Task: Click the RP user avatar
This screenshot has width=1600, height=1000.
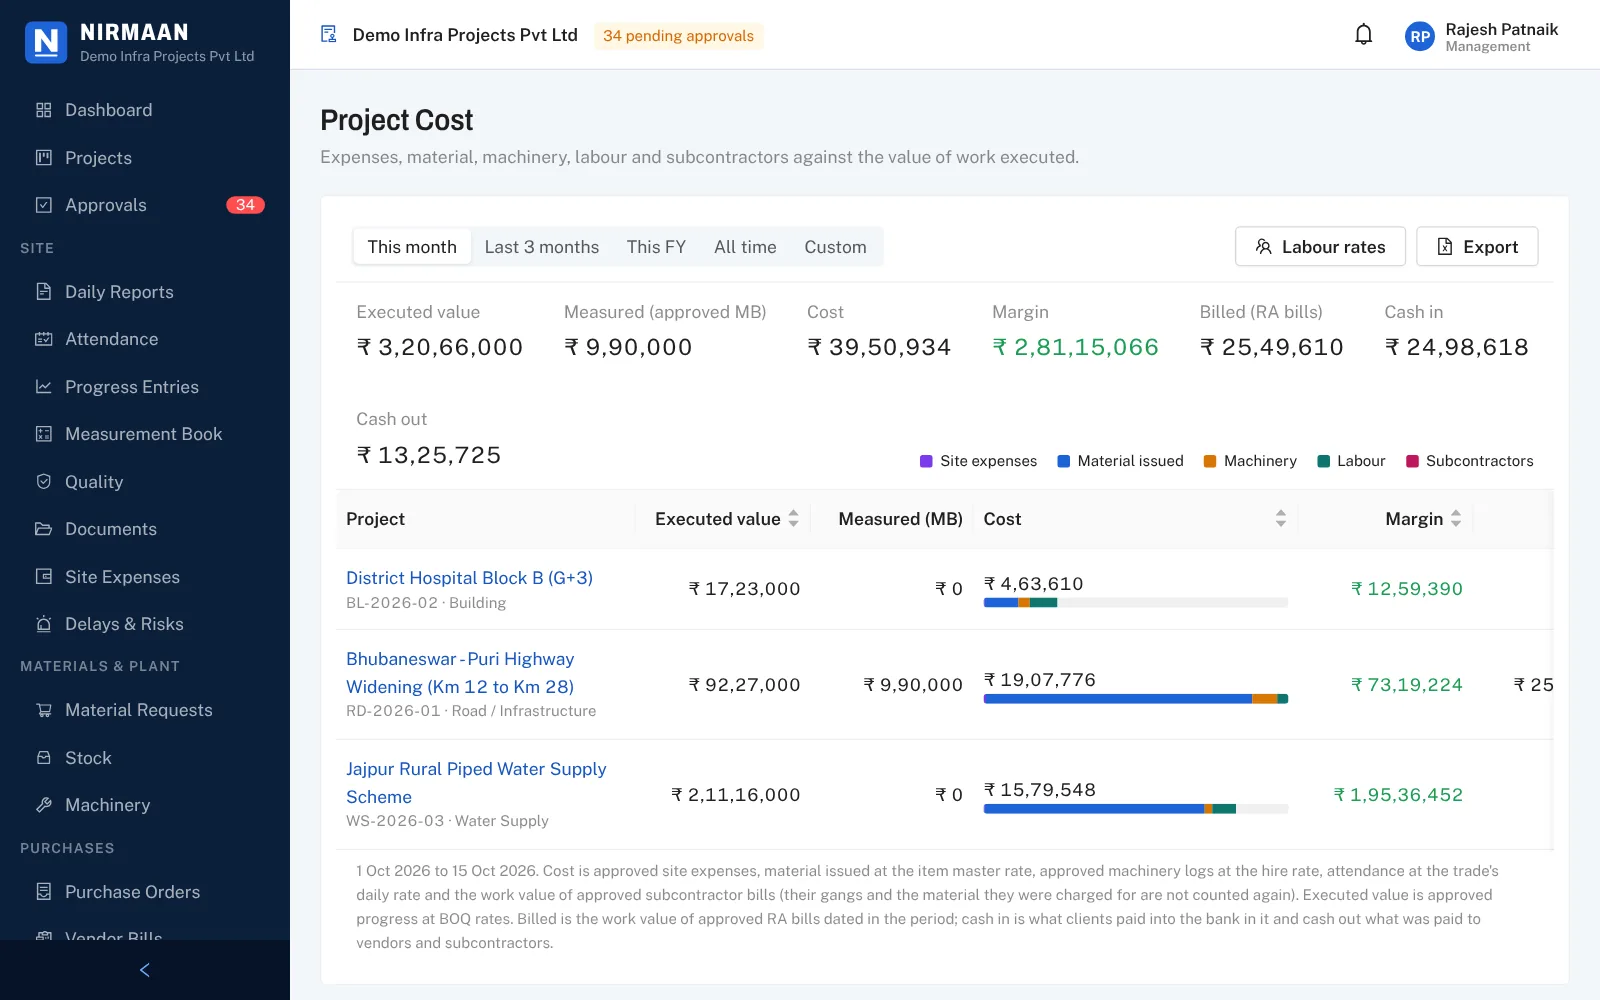Action: click(1420, 37)
